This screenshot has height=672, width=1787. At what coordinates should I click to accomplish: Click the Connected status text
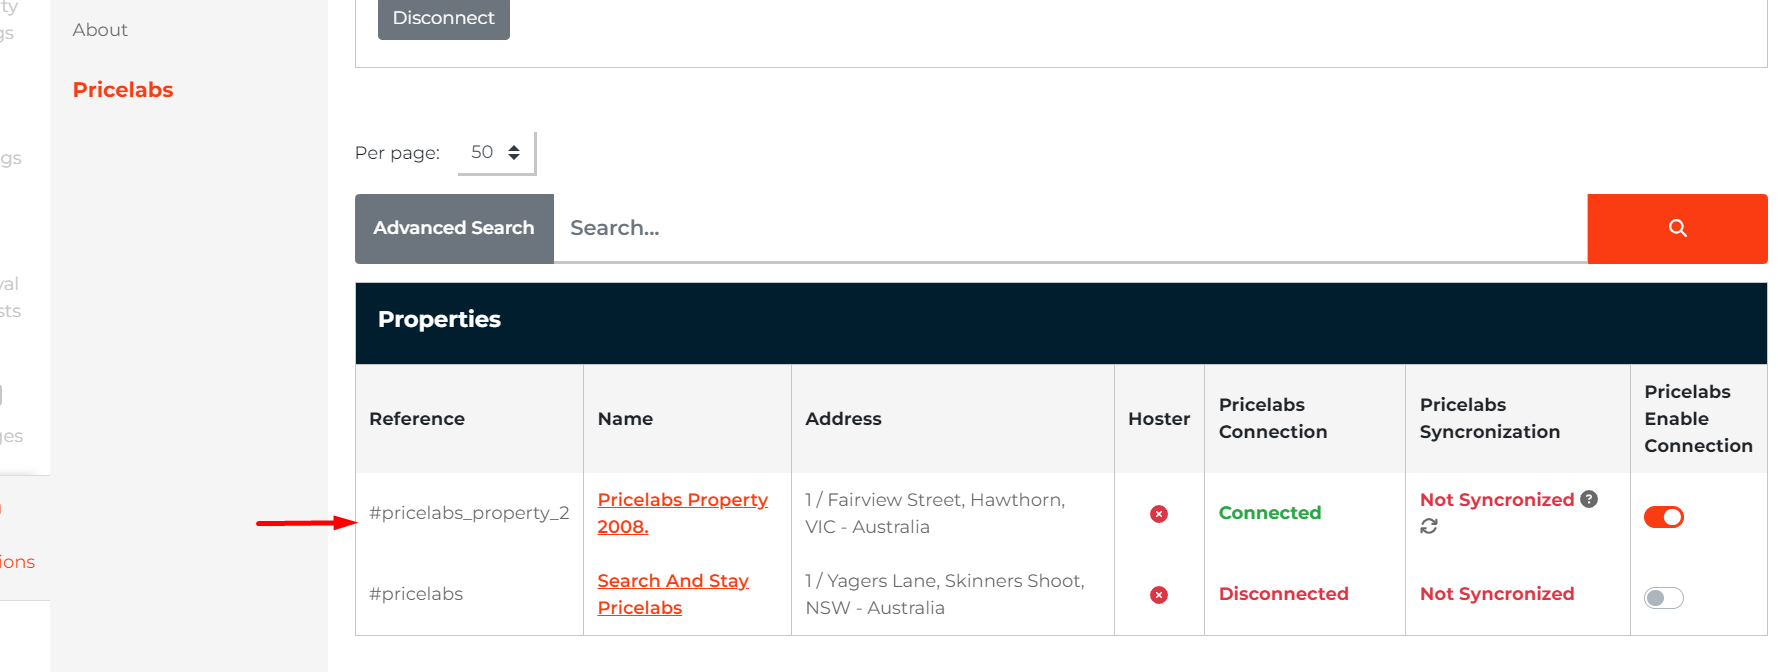(x=1270, y=513)
